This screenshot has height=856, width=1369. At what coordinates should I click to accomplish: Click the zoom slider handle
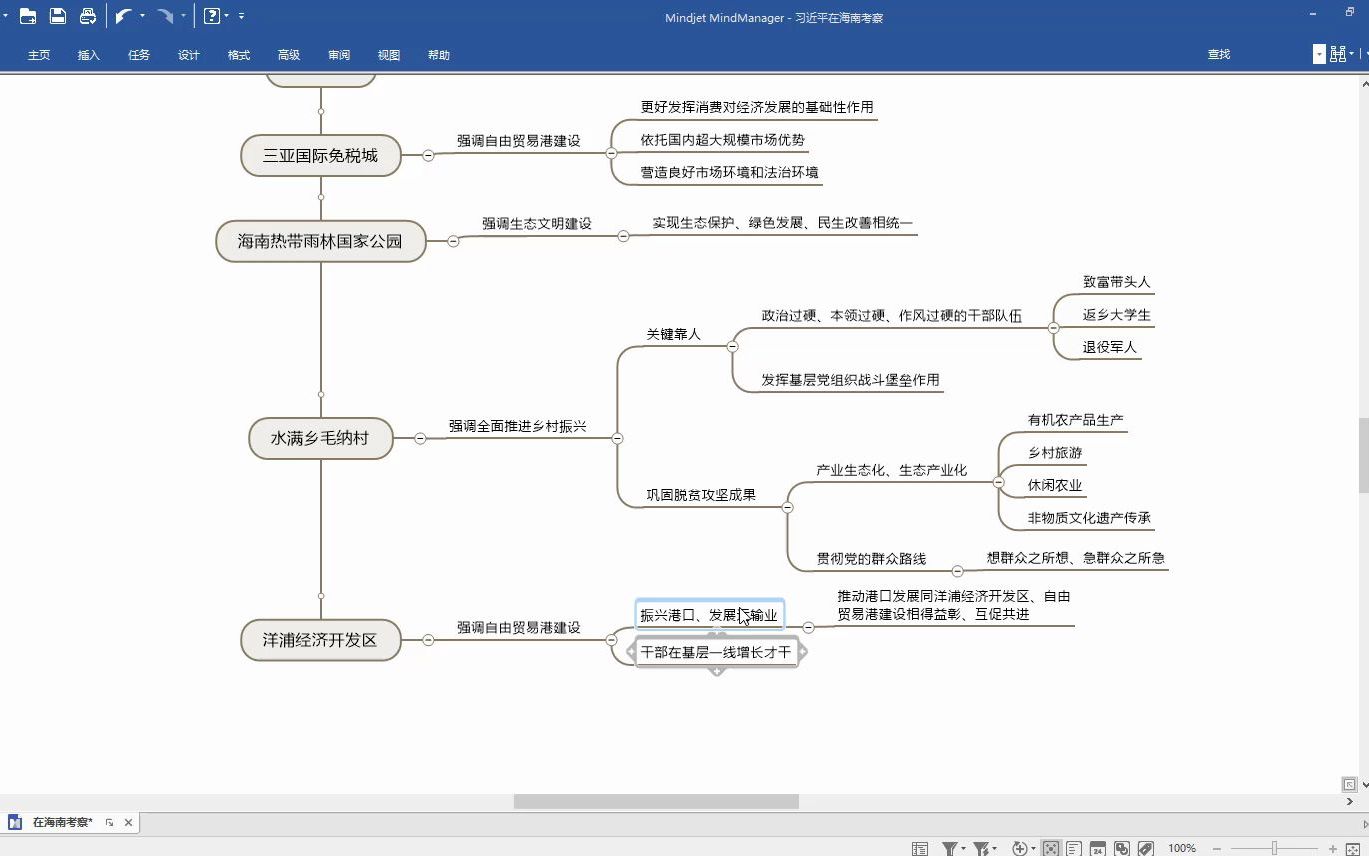(1274, 849)
